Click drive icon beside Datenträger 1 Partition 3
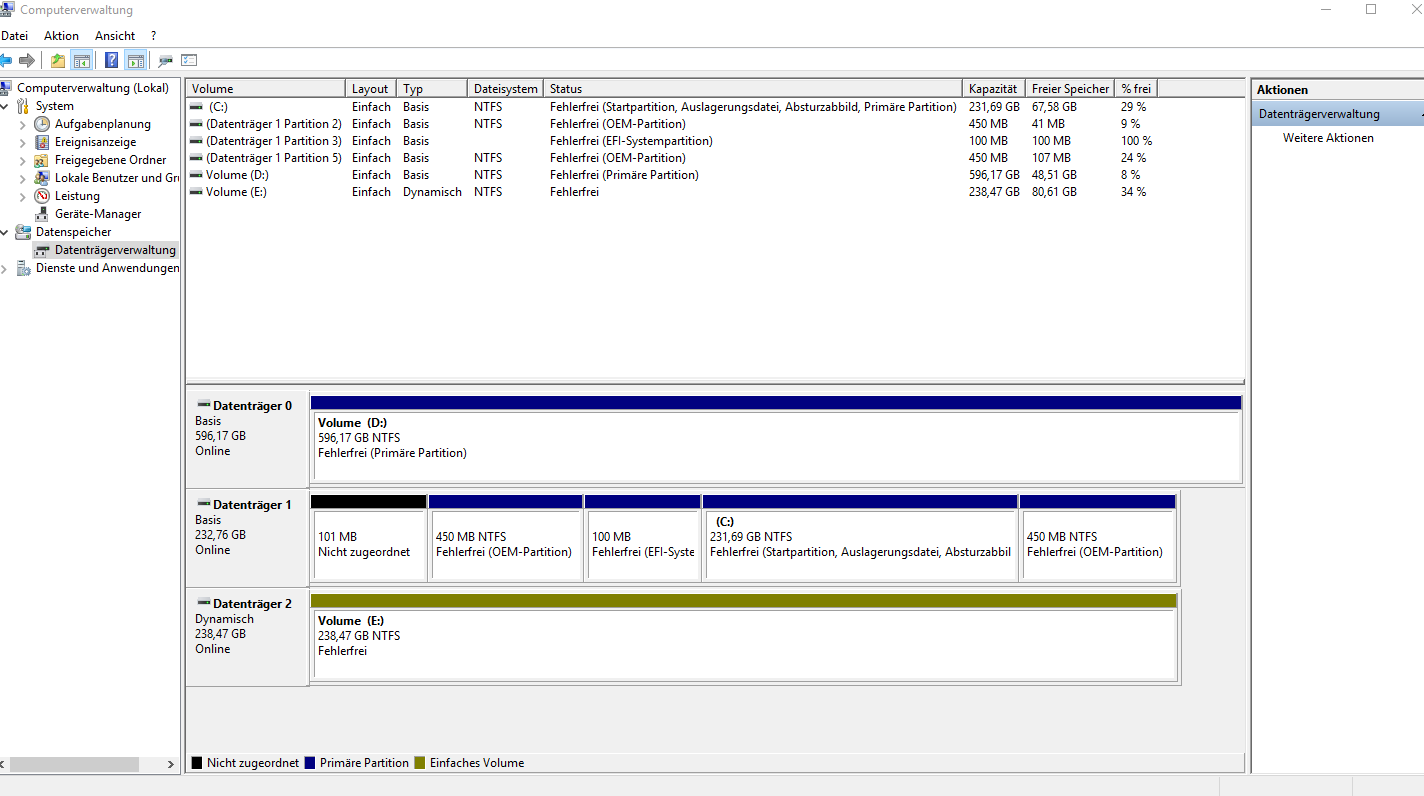The height and width of the screenshot is (796, 1424). 196,141
